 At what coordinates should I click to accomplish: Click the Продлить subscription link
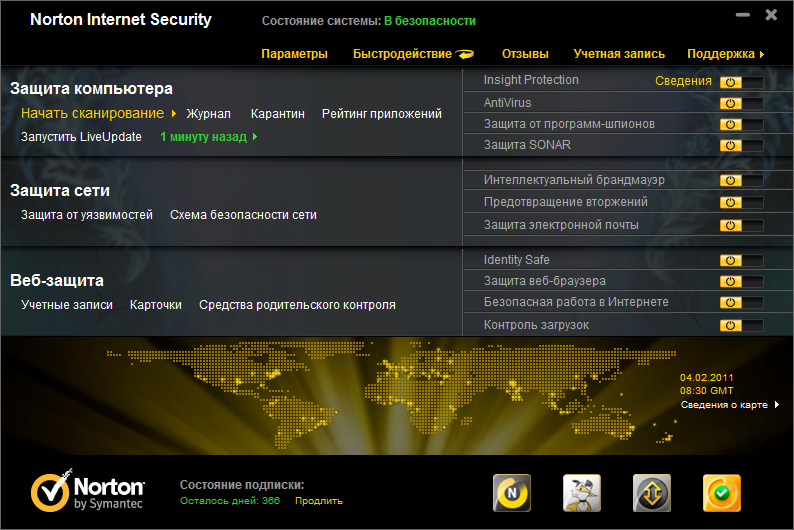coord(319,501)
